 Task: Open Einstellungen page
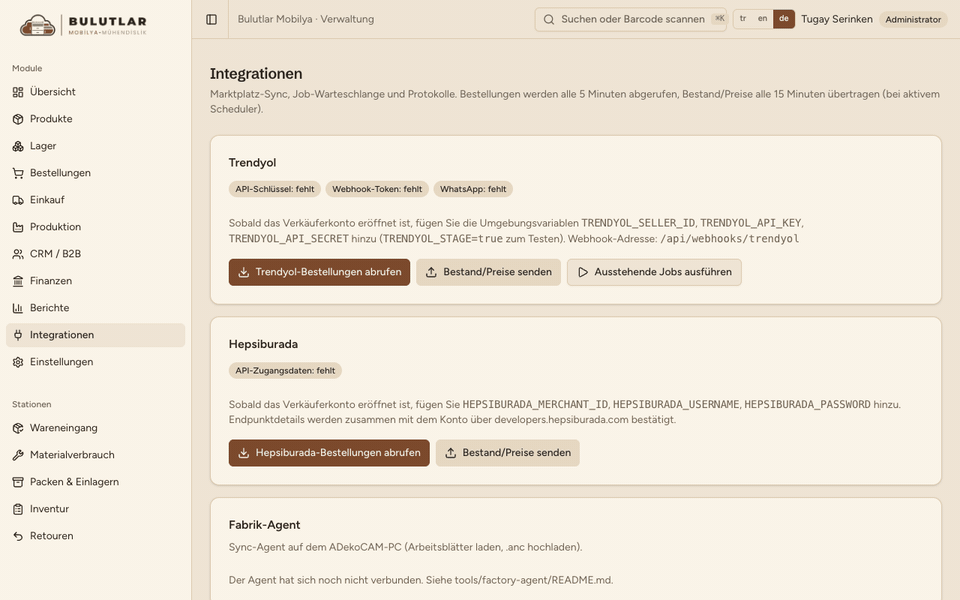[96, 362]
